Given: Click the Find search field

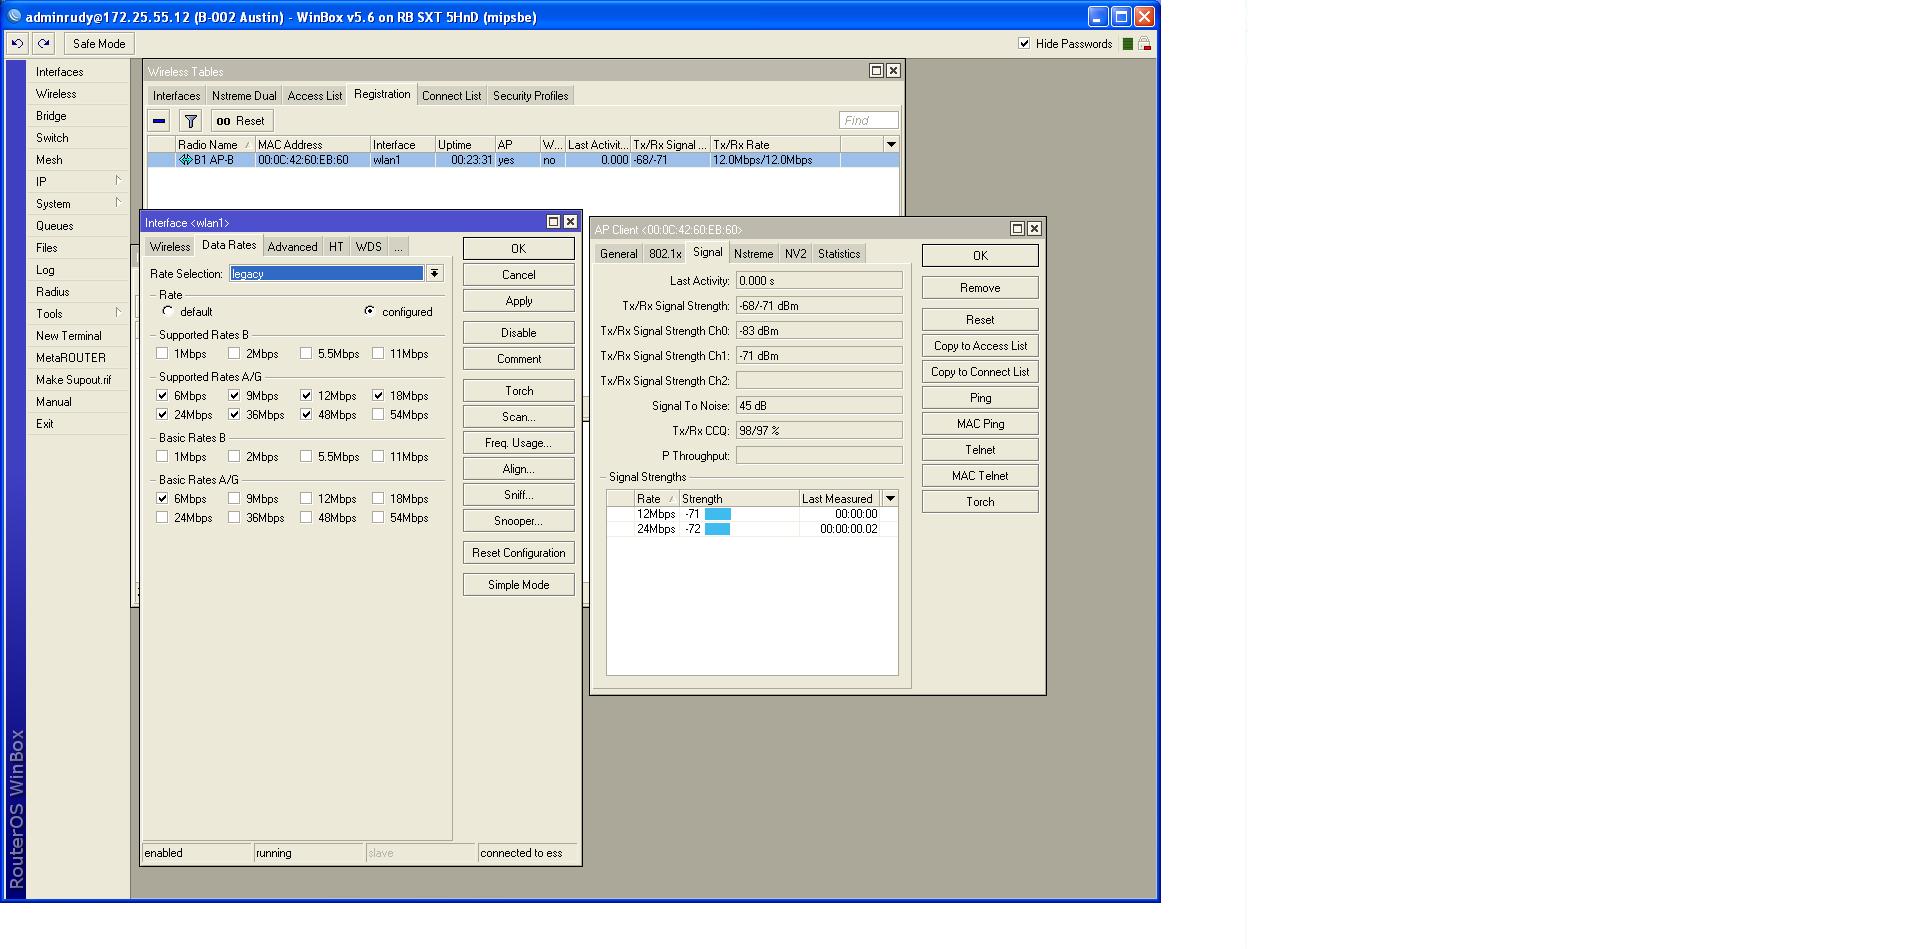Looking at the screenshot, I should click(869, 121).
